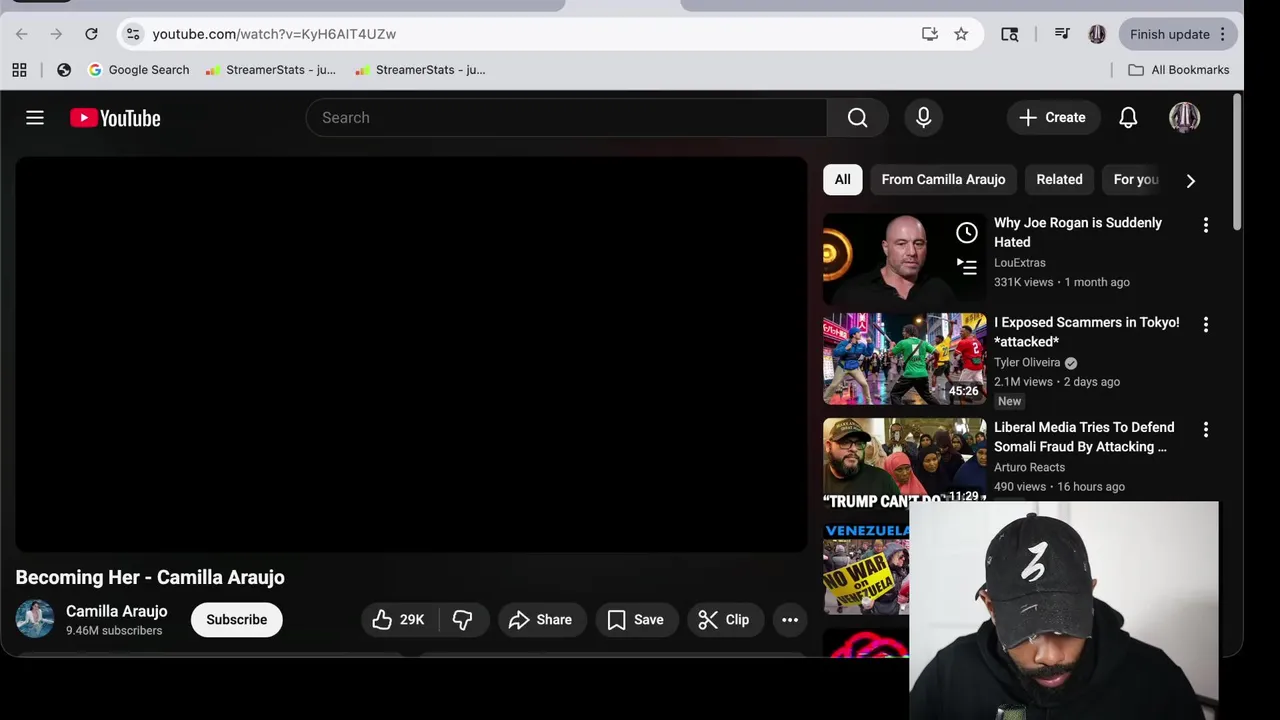Screen dimensions: 1280x720
Task: Open the Joe Rogan video thumbnail
Action: tap(904, 259)
